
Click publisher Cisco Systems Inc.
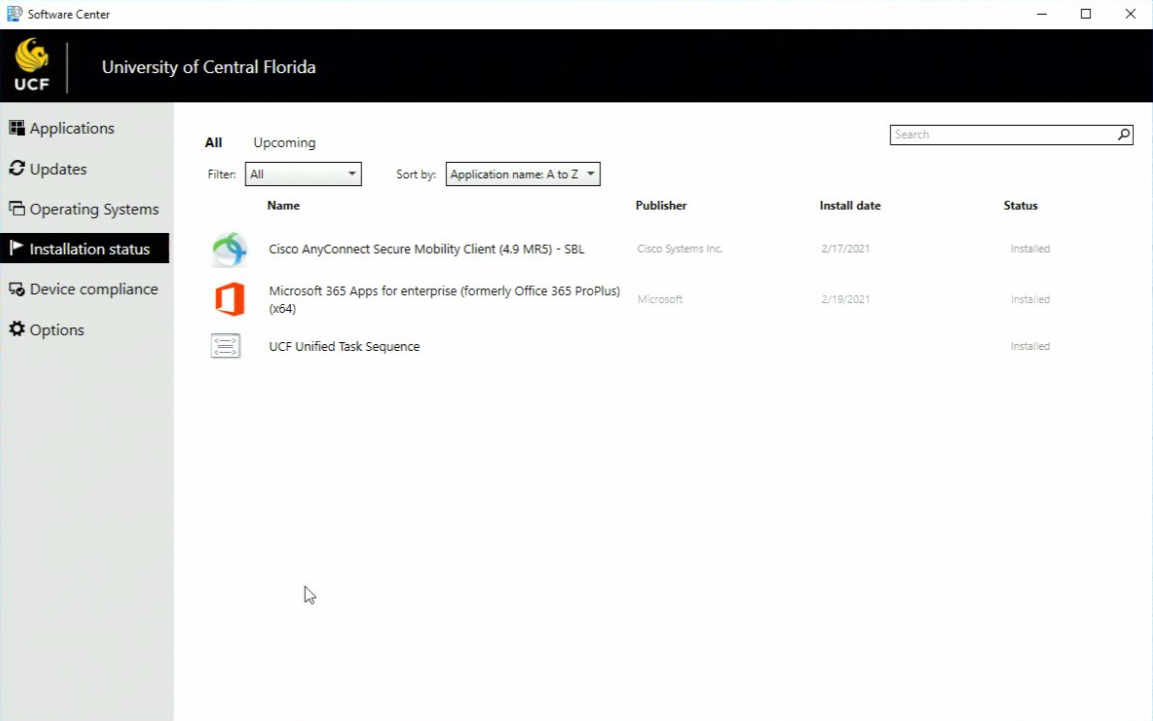(679, 249)
